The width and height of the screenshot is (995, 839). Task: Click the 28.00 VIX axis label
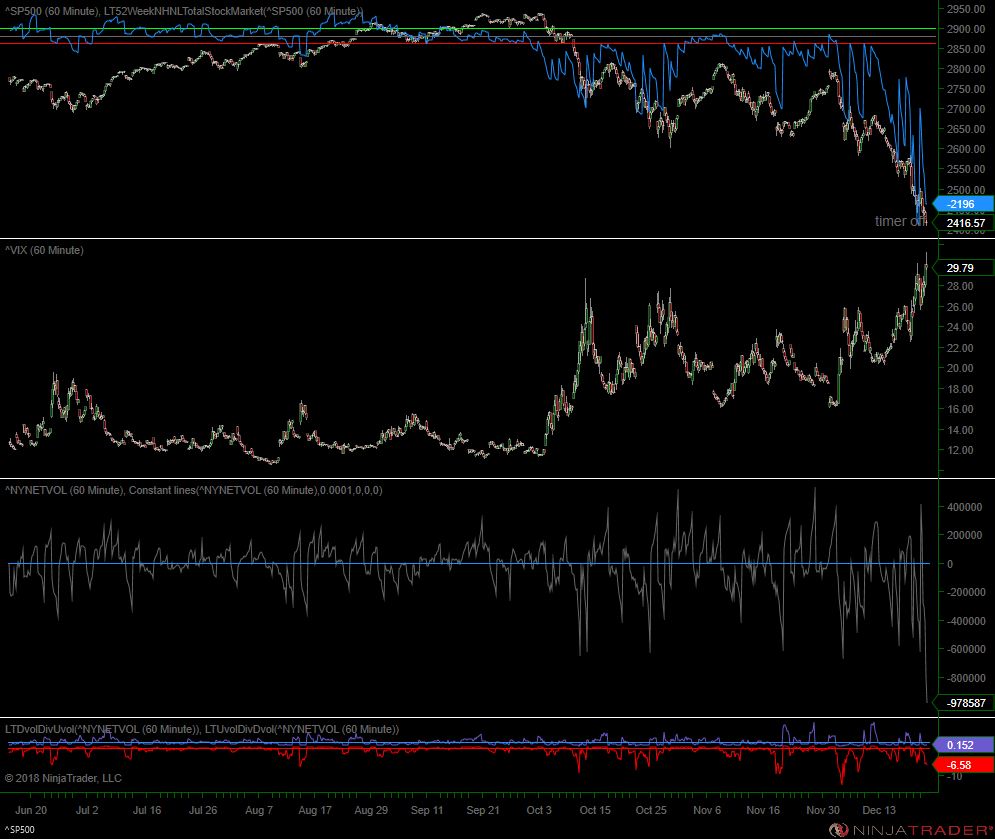click(960, 286)
